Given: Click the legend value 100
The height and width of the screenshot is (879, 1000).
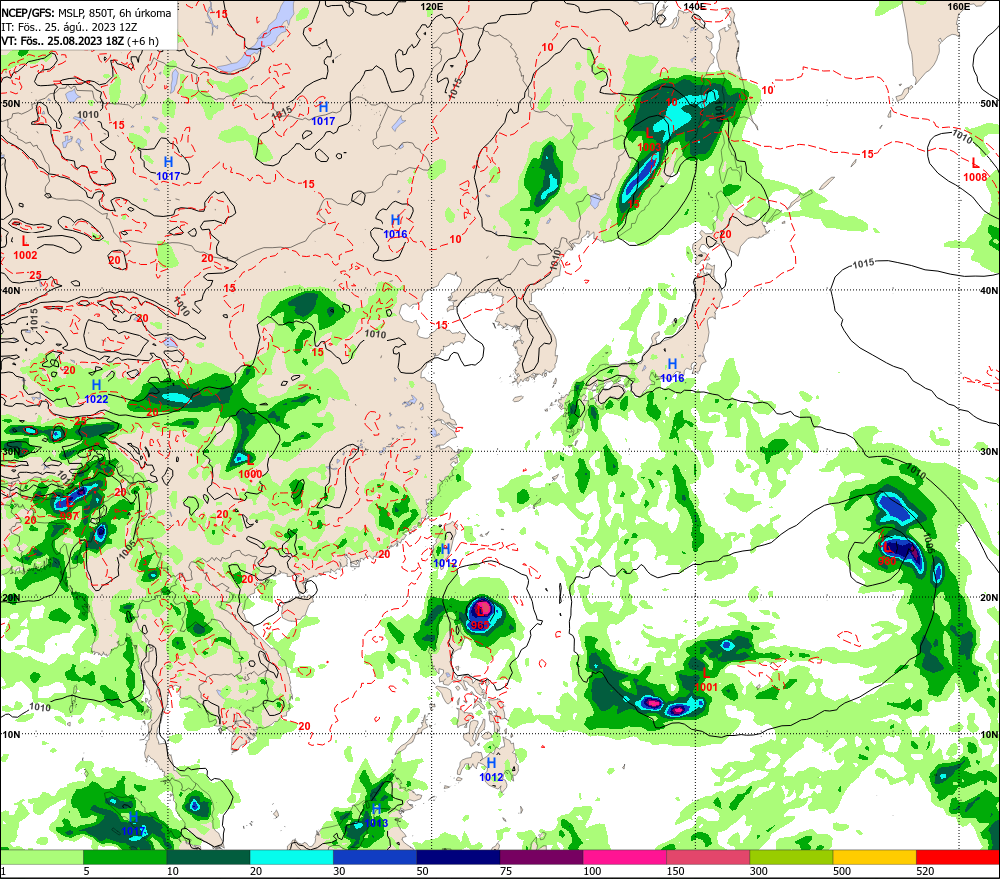Looking at the screenshot, I should point(592,871).
